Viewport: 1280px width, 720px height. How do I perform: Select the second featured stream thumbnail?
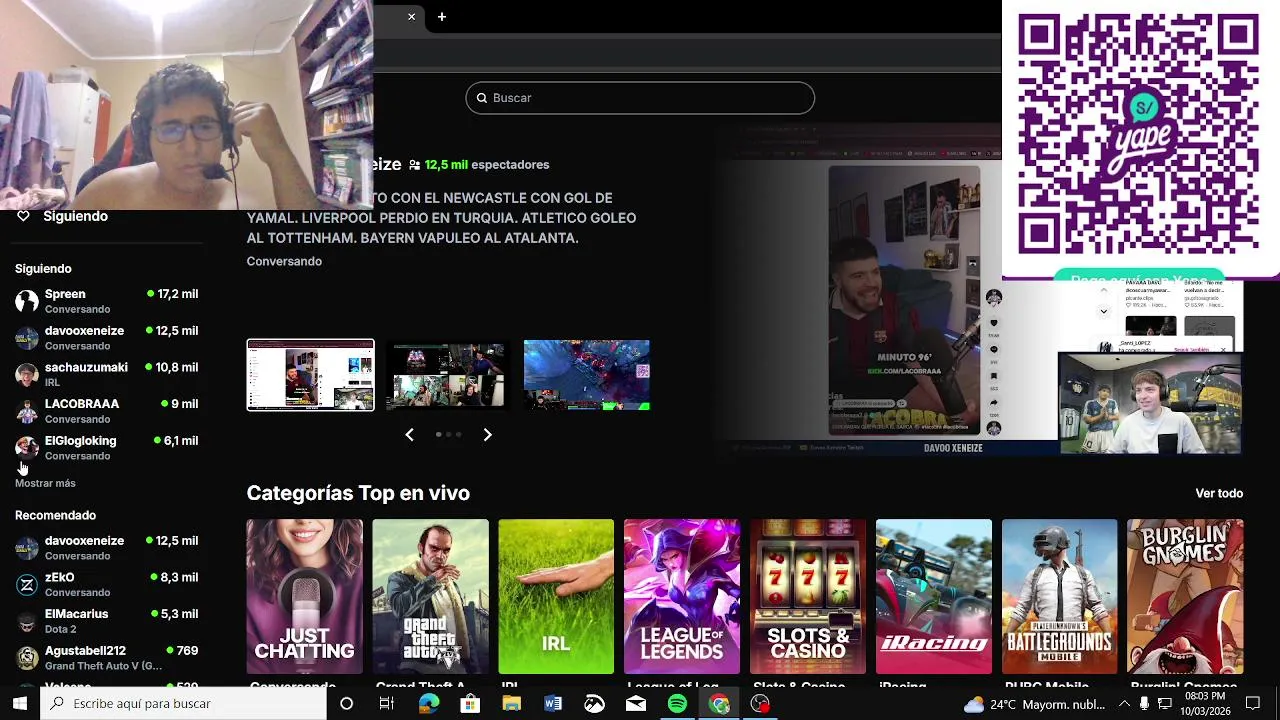pos(448,375)
